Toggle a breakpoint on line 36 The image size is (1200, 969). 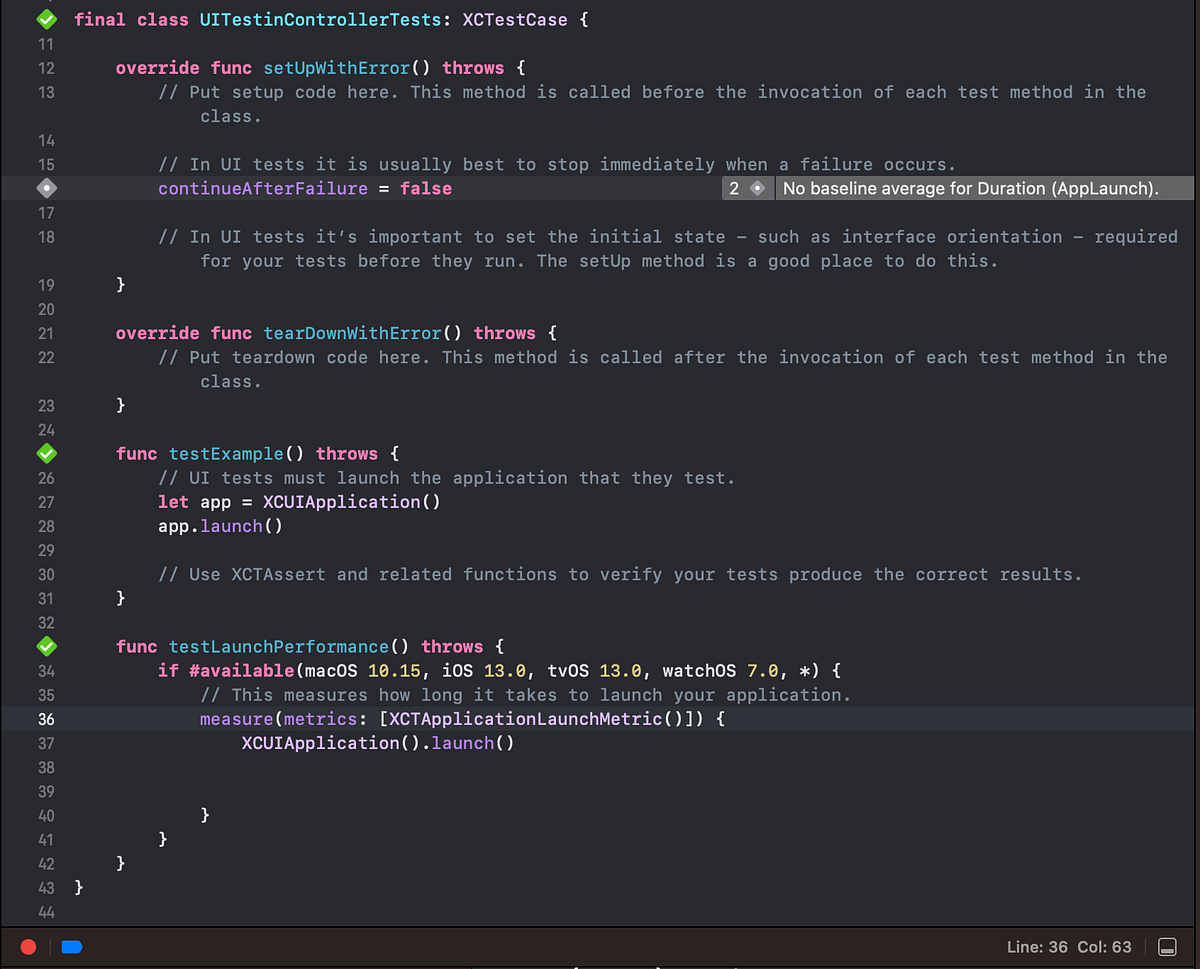pos(46,718)
